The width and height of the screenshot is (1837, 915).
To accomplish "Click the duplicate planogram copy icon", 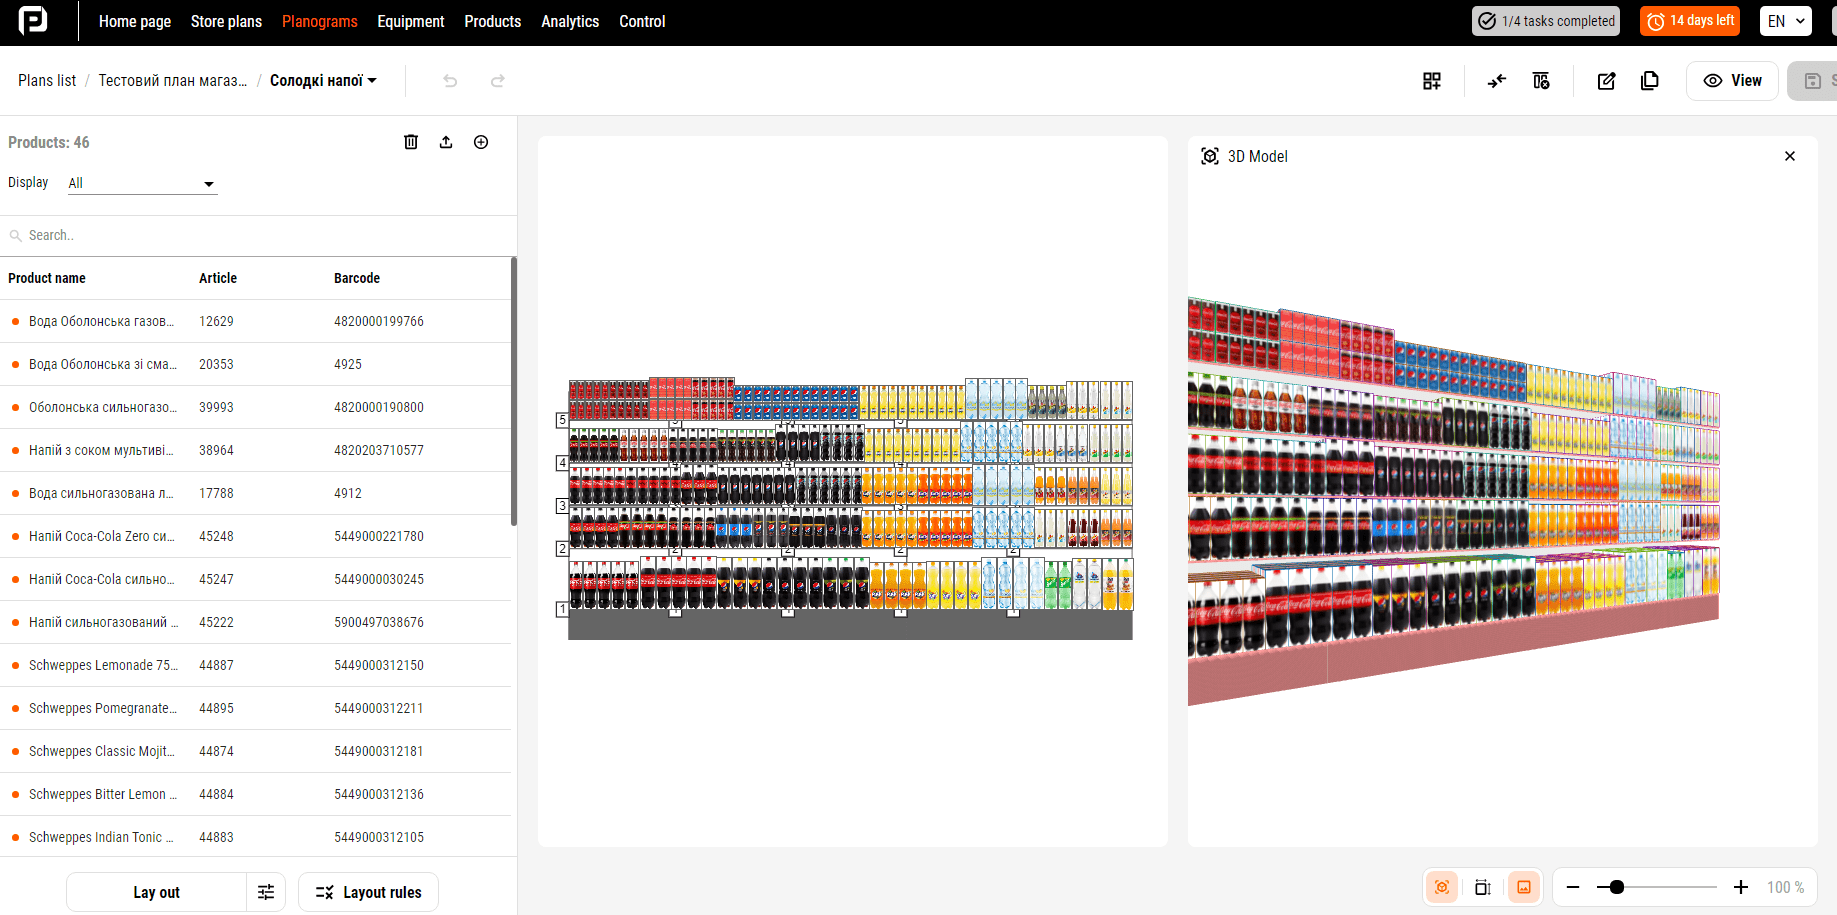I will click(1650, 81).
